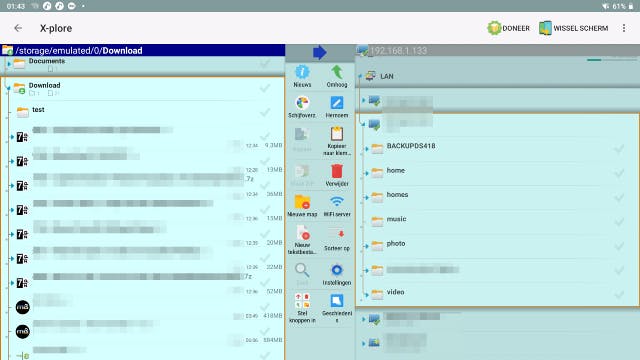Mark the homes share checkmark
Viewport: 640px width, 360px height.
(619, 198)
